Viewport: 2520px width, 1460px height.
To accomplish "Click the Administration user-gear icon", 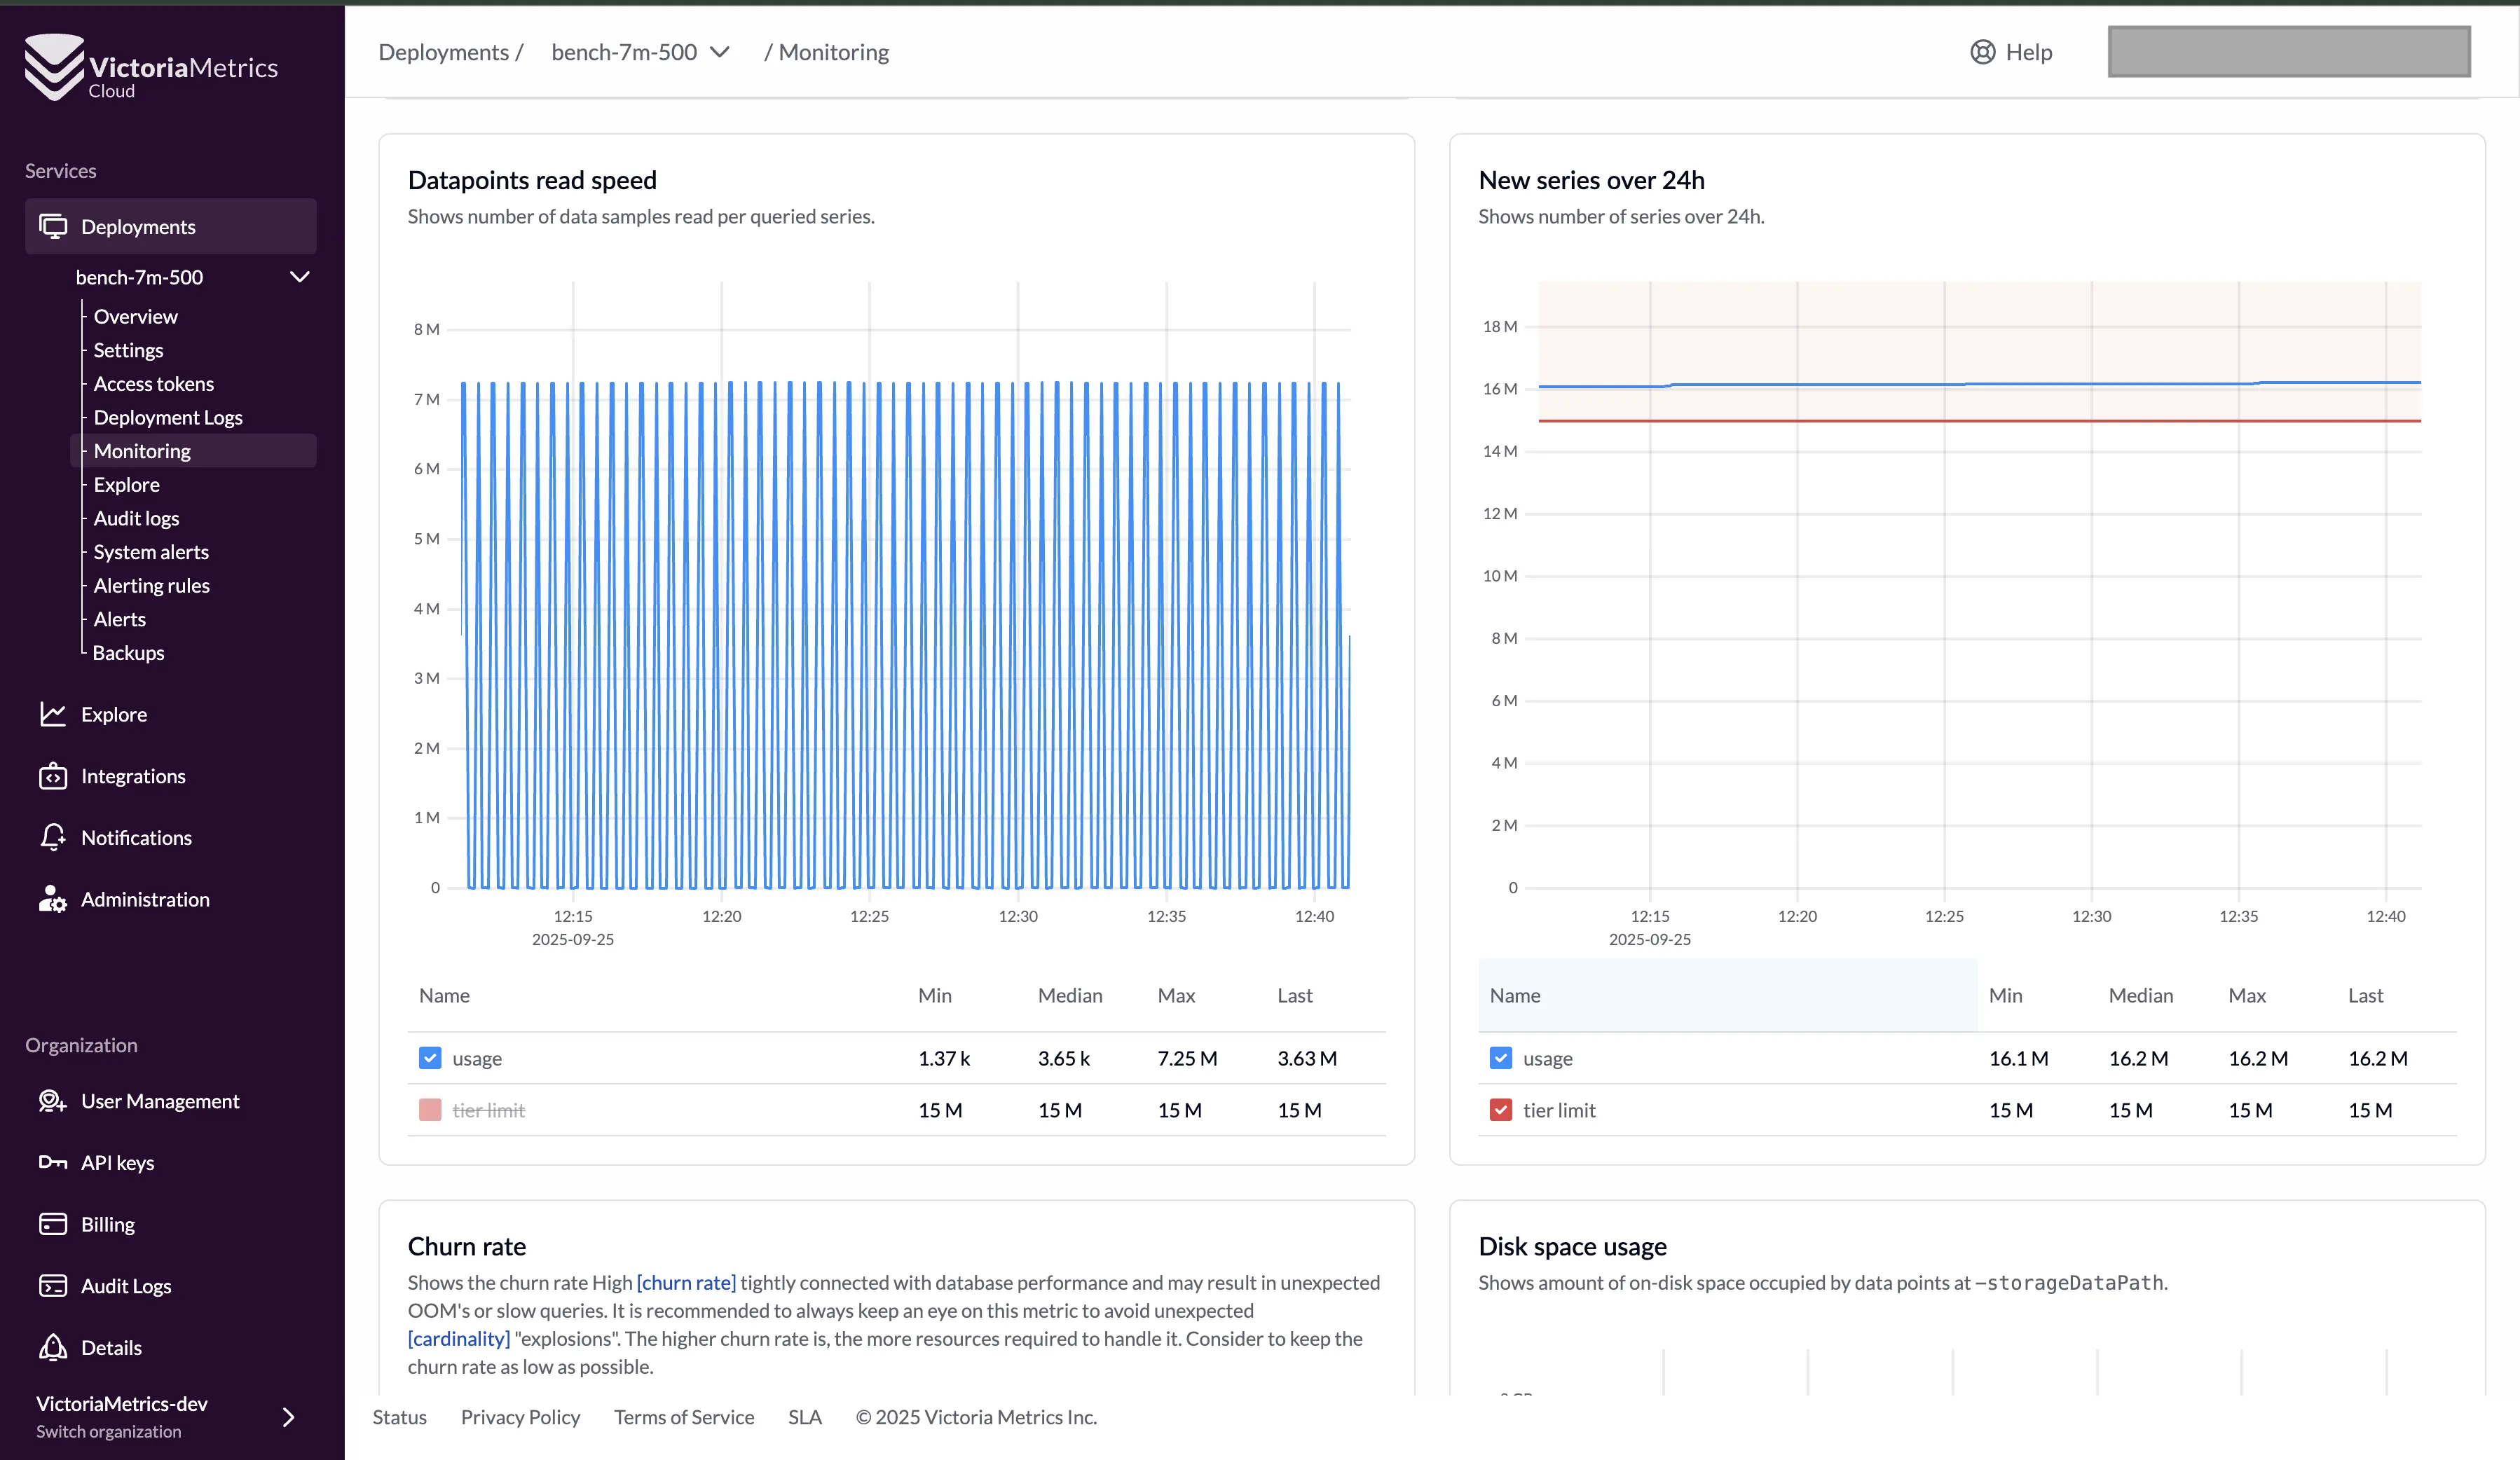I will 53,899.
